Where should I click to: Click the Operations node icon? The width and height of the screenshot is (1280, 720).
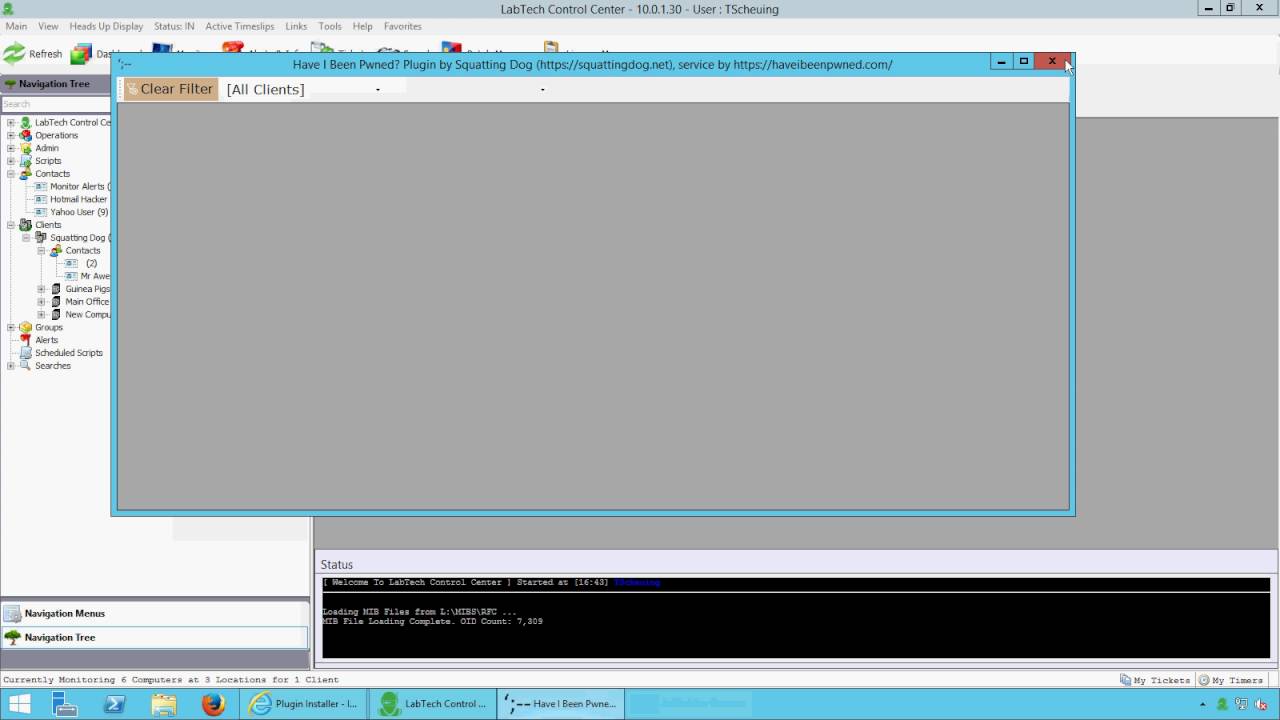coord(25,135)
